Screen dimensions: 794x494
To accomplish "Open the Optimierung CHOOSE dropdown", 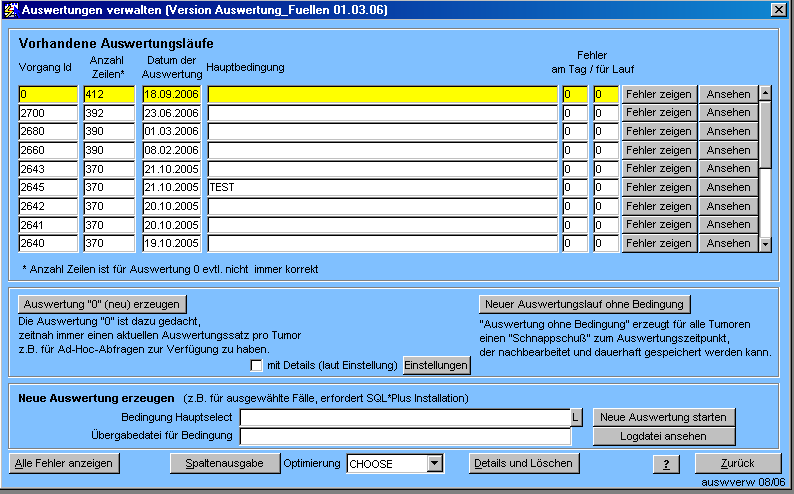I will 434,464.
